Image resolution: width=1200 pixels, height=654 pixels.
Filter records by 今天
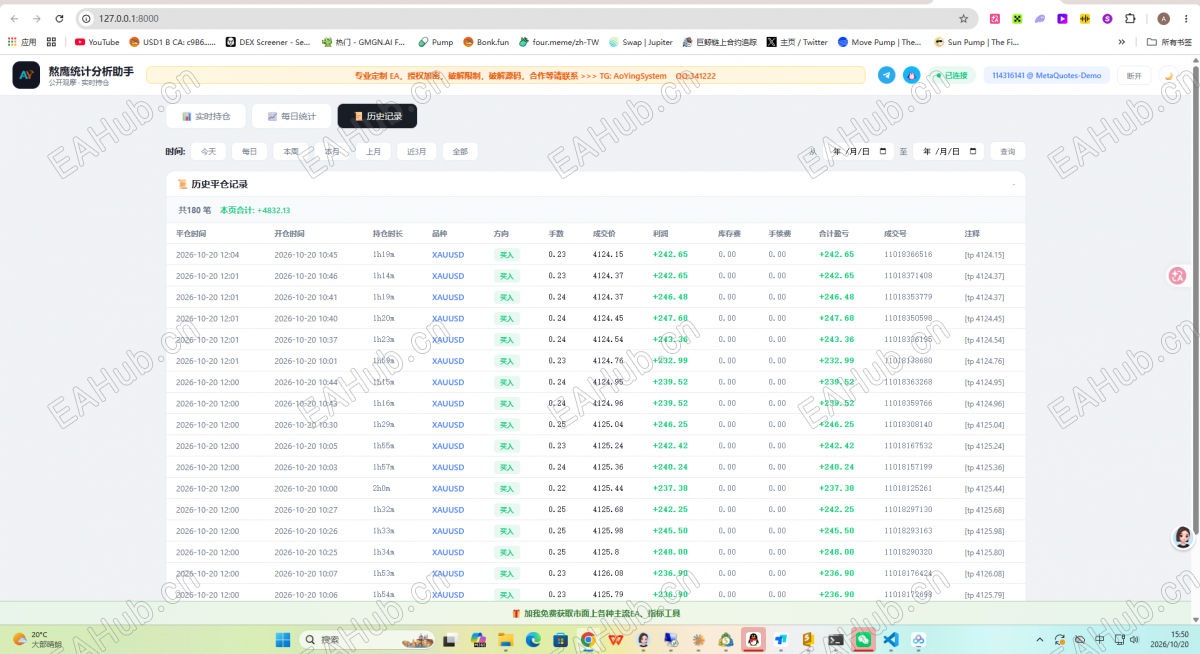[x=208, y=152]
